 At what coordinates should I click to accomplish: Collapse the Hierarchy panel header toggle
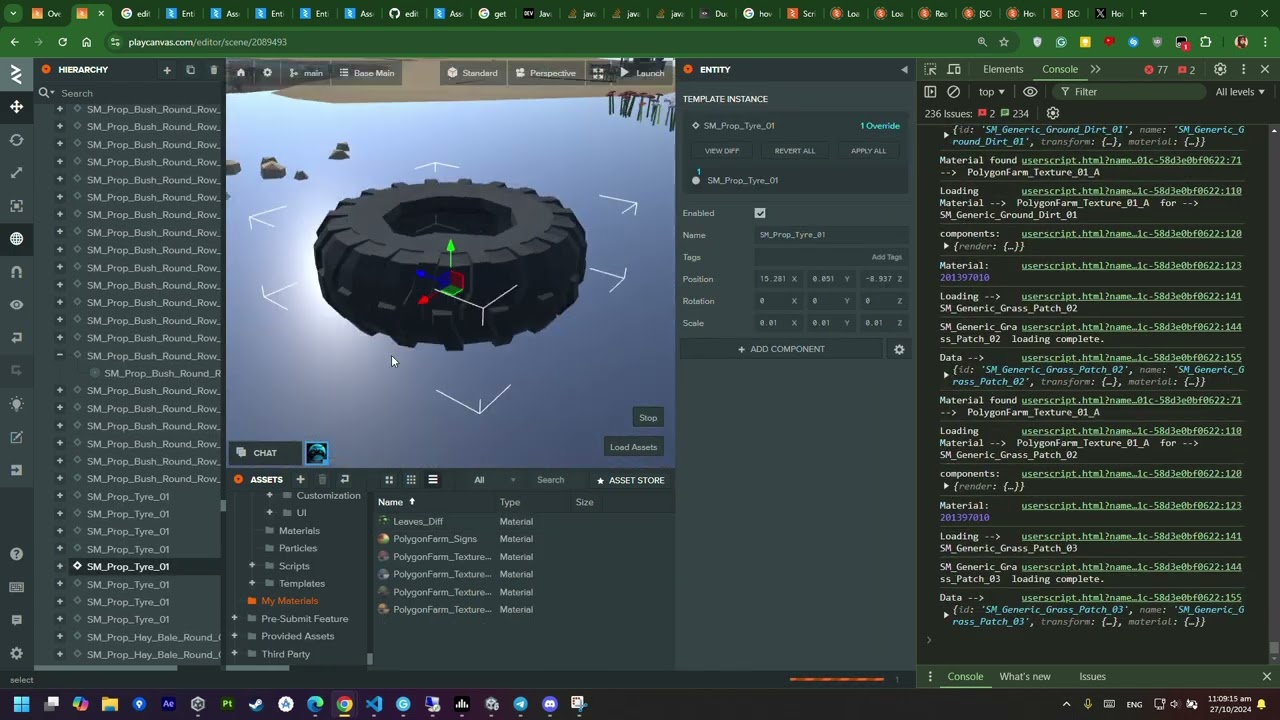click(x=46, y=70)
